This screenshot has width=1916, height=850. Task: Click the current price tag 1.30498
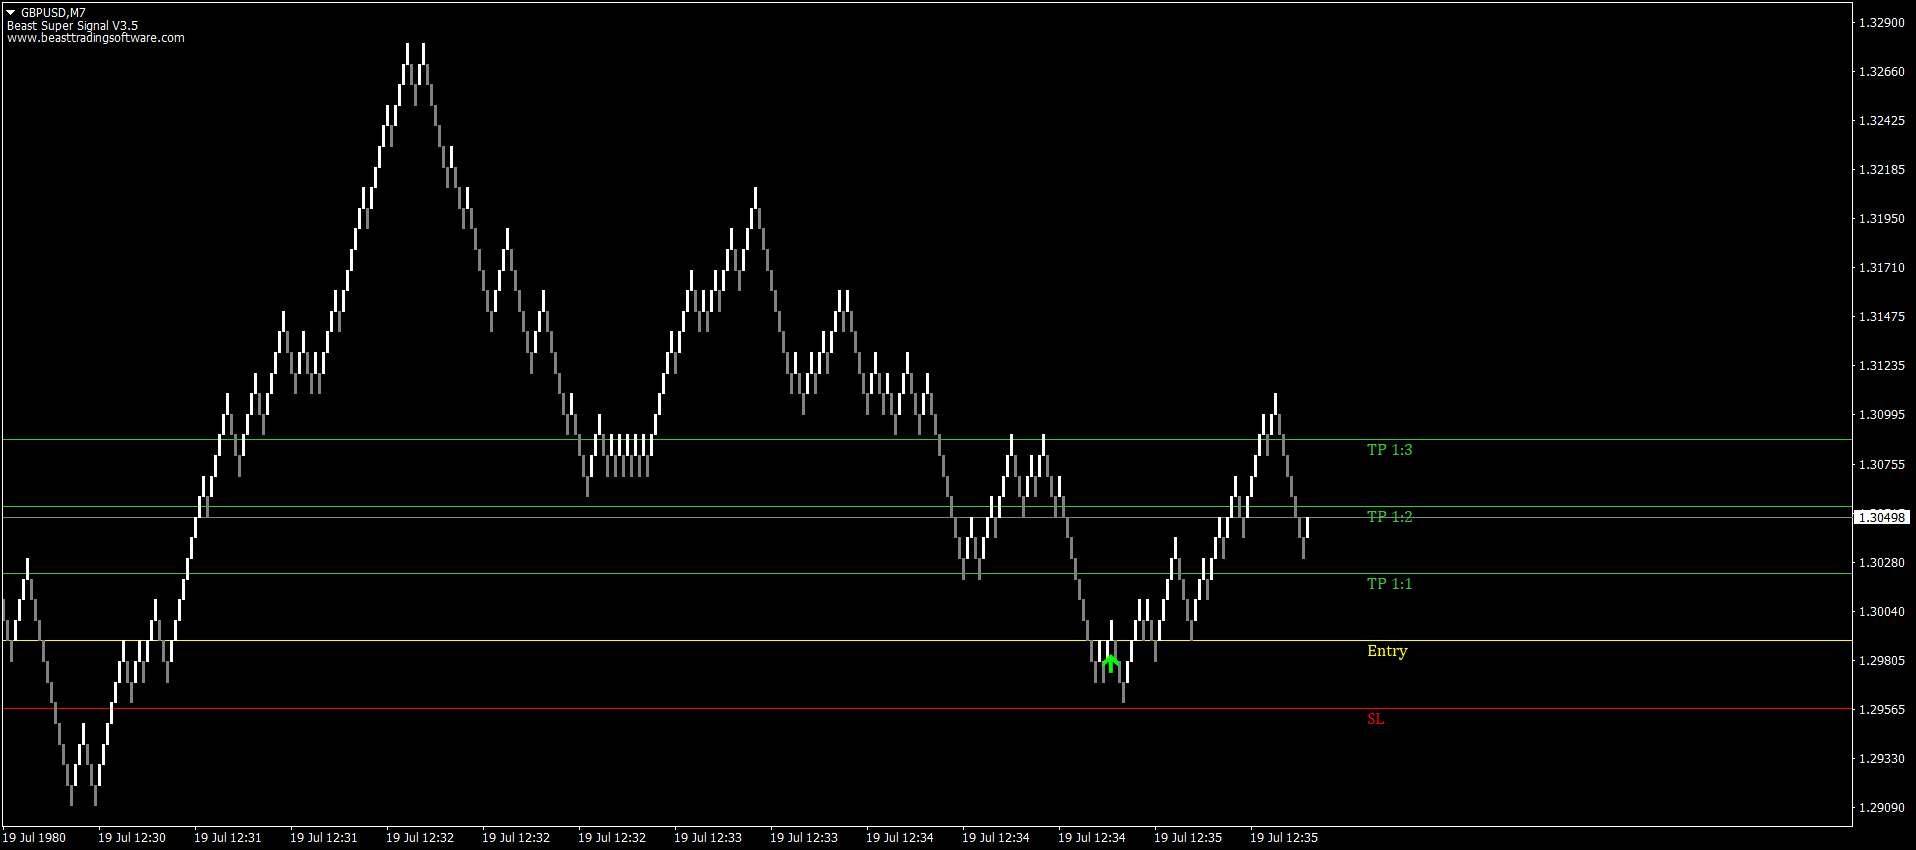[x=1881, y=517]
